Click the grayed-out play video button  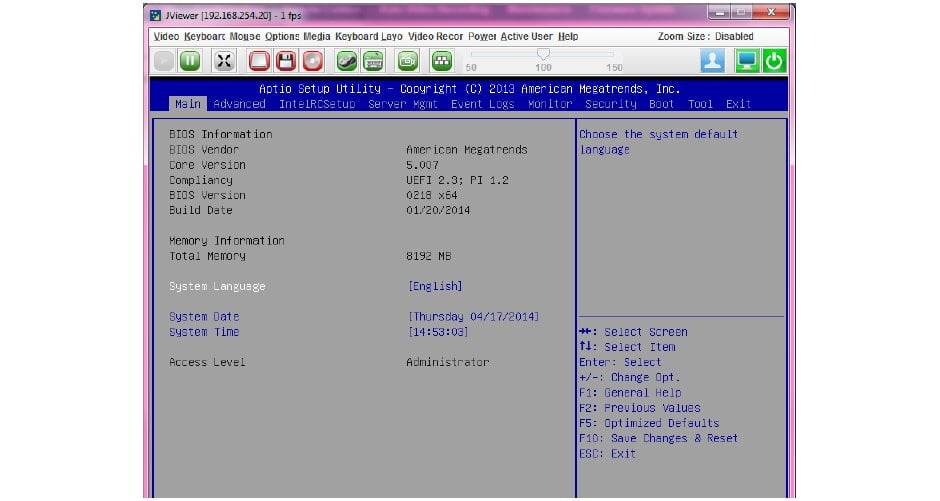[x=164, y=61]
